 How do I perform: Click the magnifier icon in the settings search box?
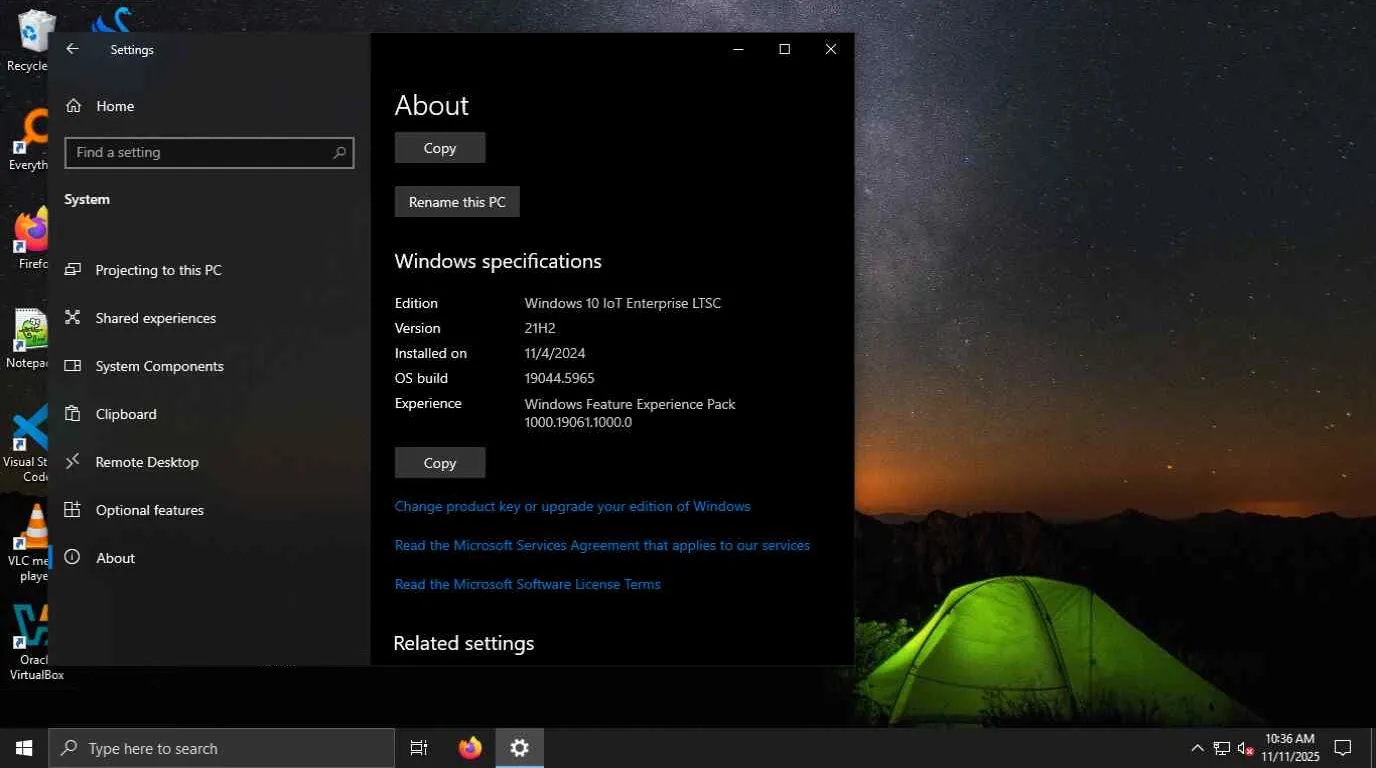tap(339, 153)
